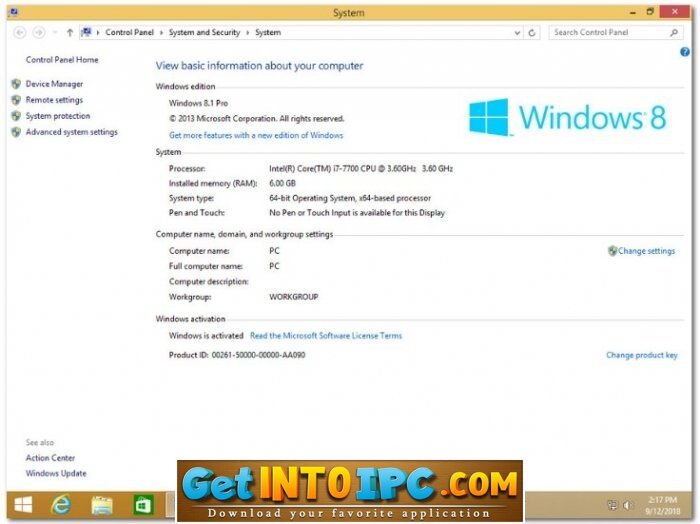Viewport: 700px width, 524px height.
Task: Click the Windows is activated status text
Action: click(x=206, y=336)
